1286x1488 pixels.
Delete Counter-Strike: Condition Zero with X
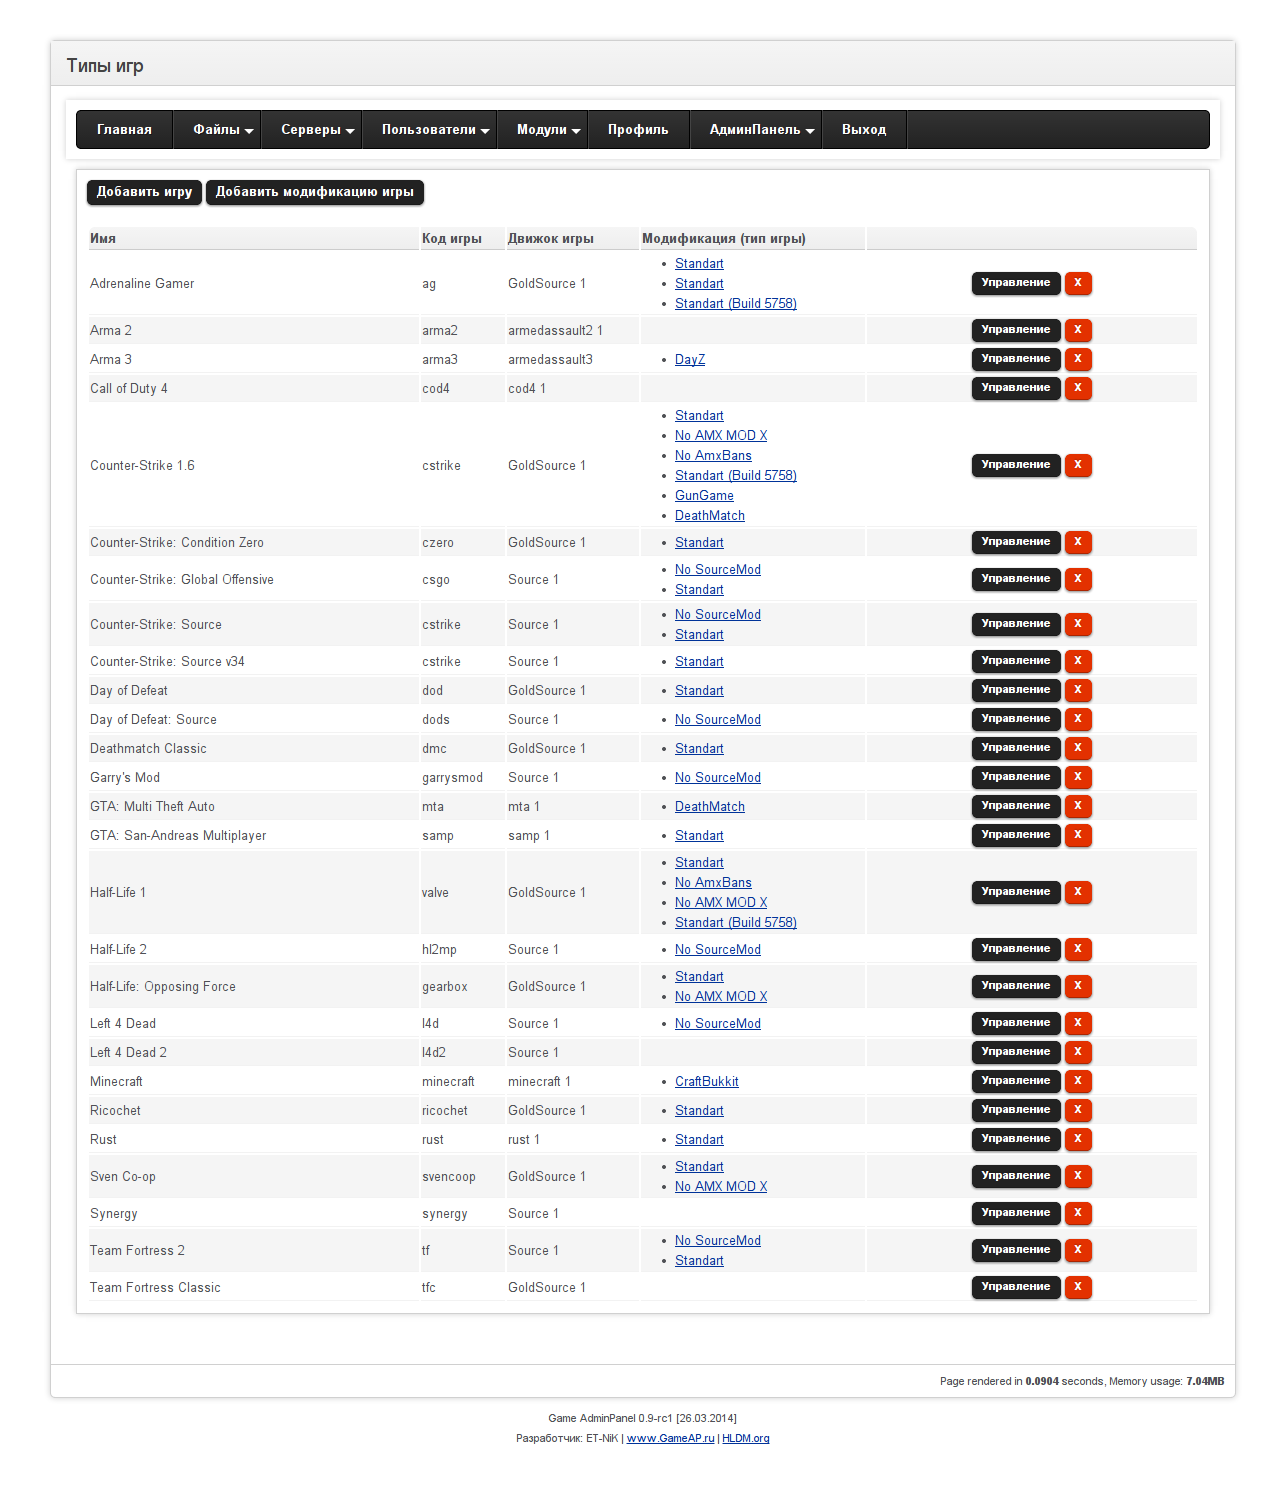[1078, 542]
